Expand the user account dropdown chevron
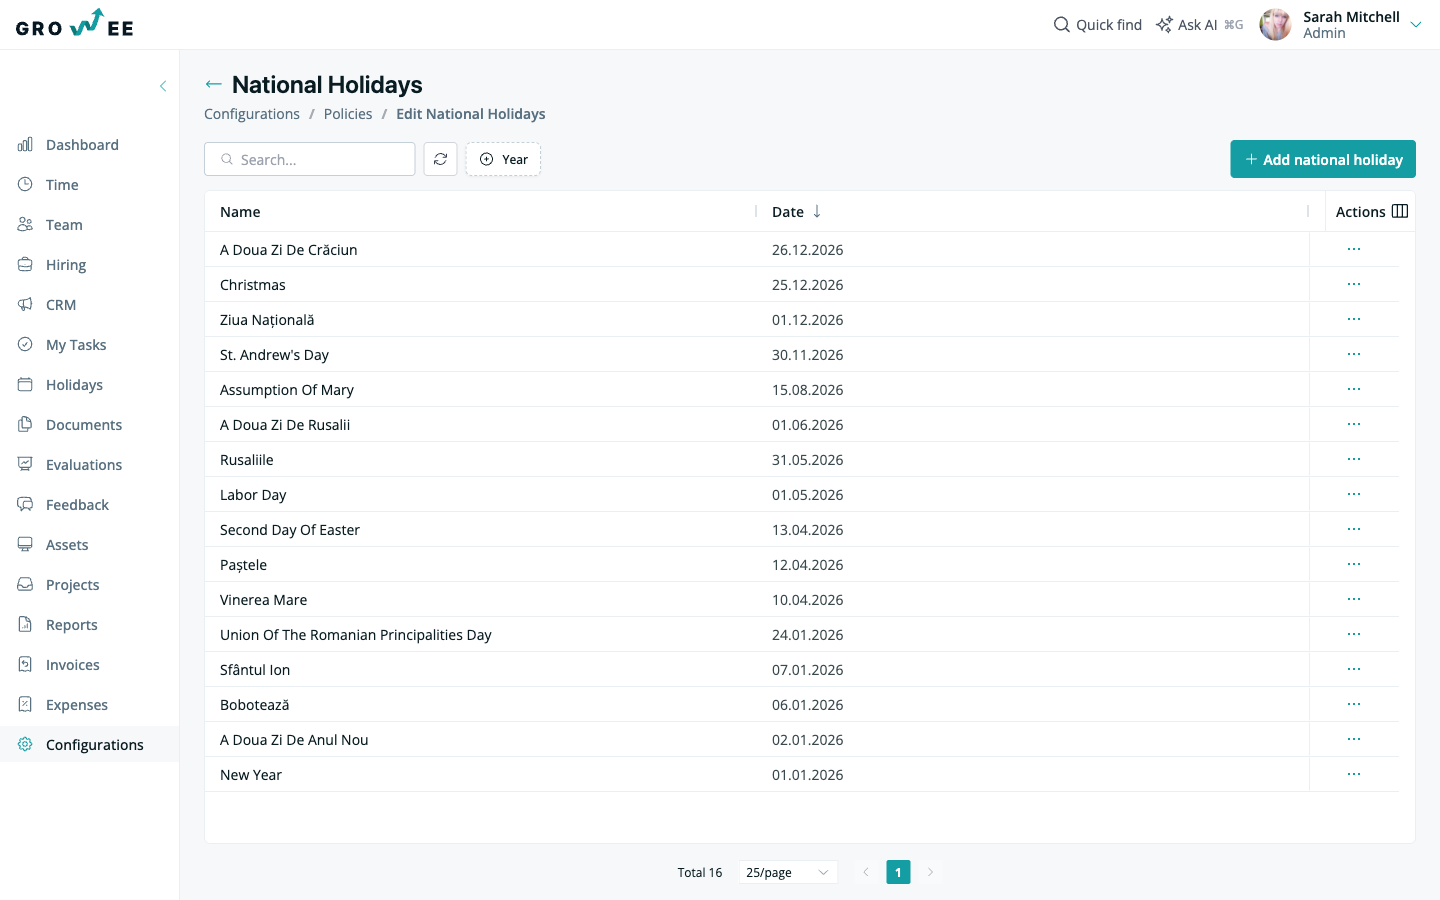Screen dimensions: 1440x900 1415,25
